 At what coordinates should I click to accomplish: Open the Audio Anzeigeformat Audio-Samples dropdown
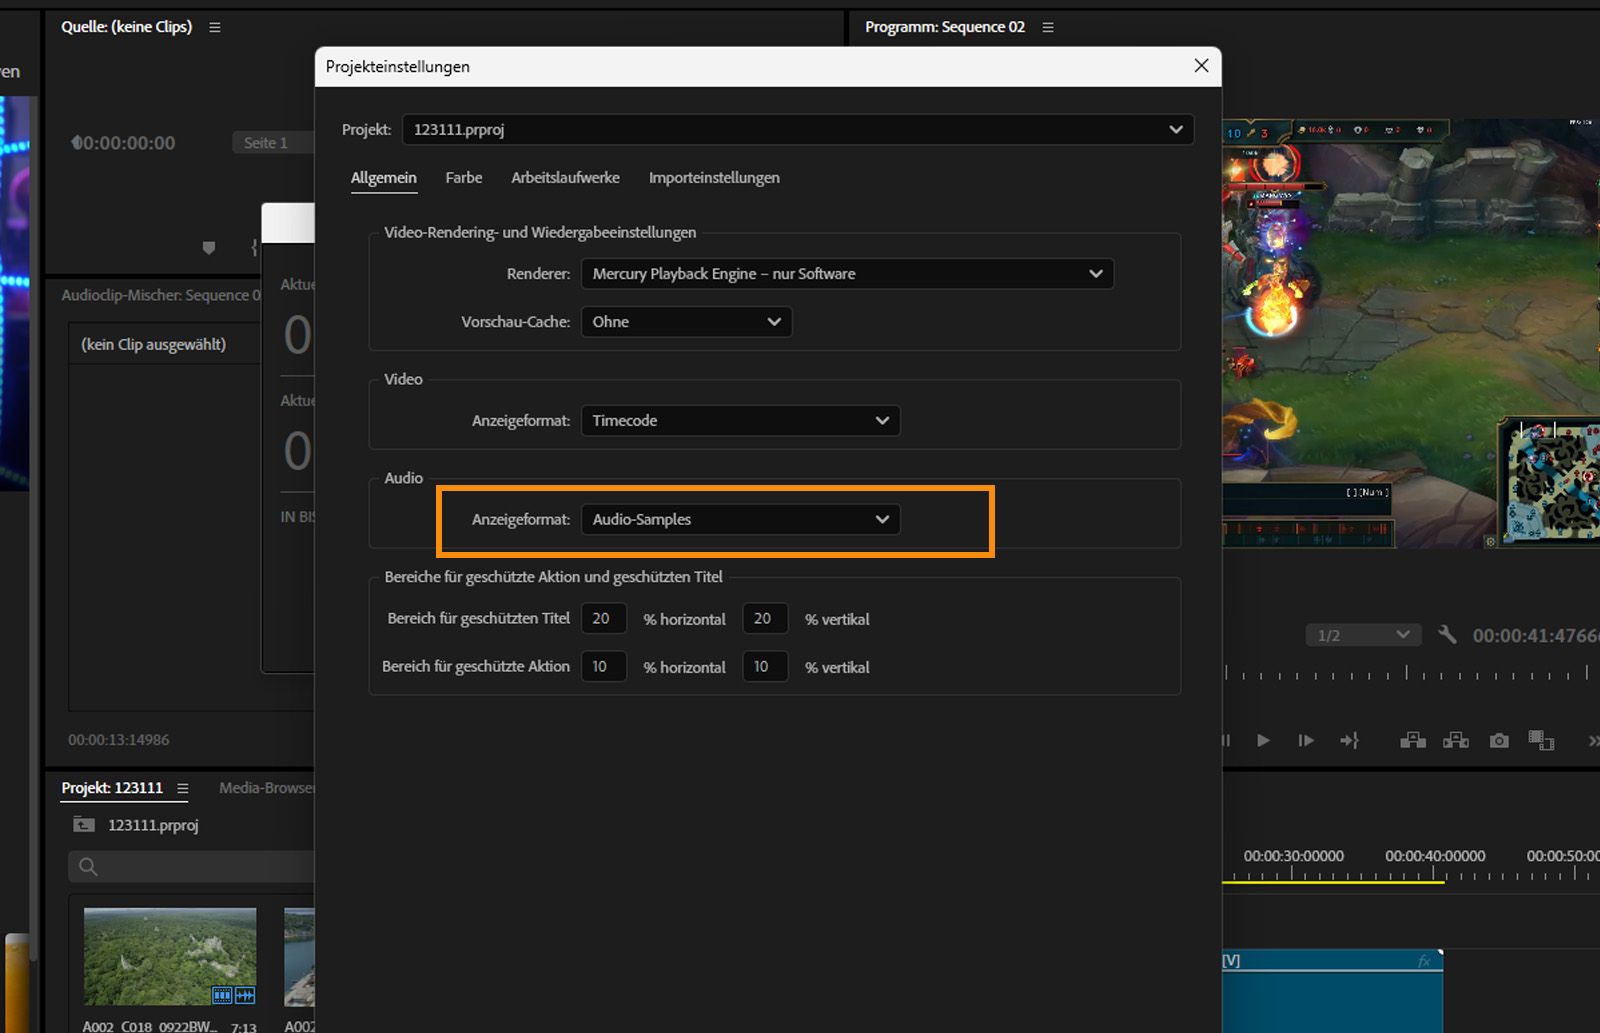[741, 519]
